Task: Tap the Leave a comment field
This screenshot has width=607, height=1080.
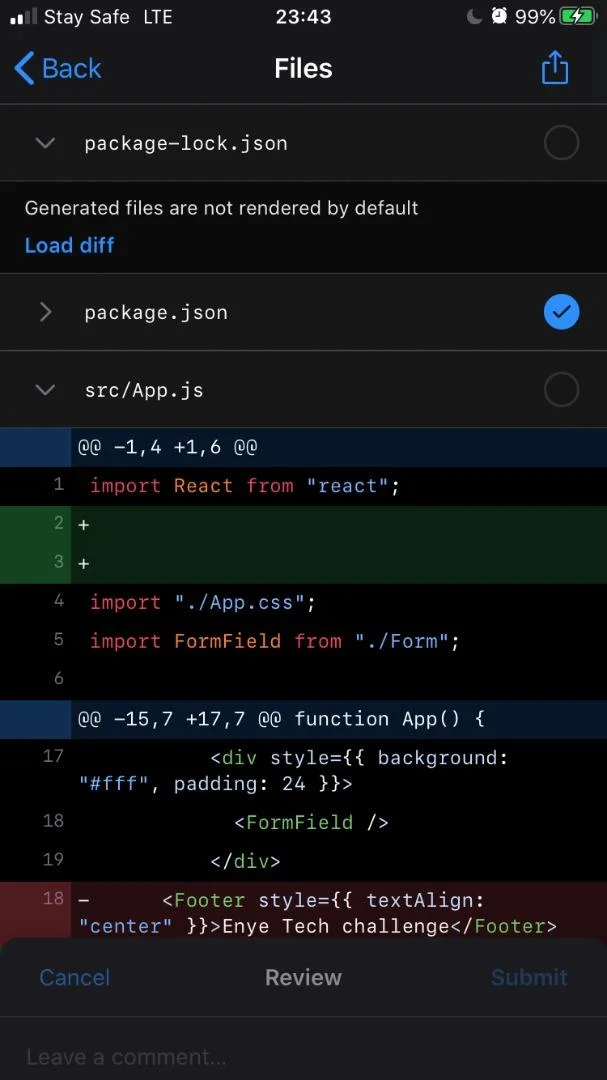Action: [303, 1056]
